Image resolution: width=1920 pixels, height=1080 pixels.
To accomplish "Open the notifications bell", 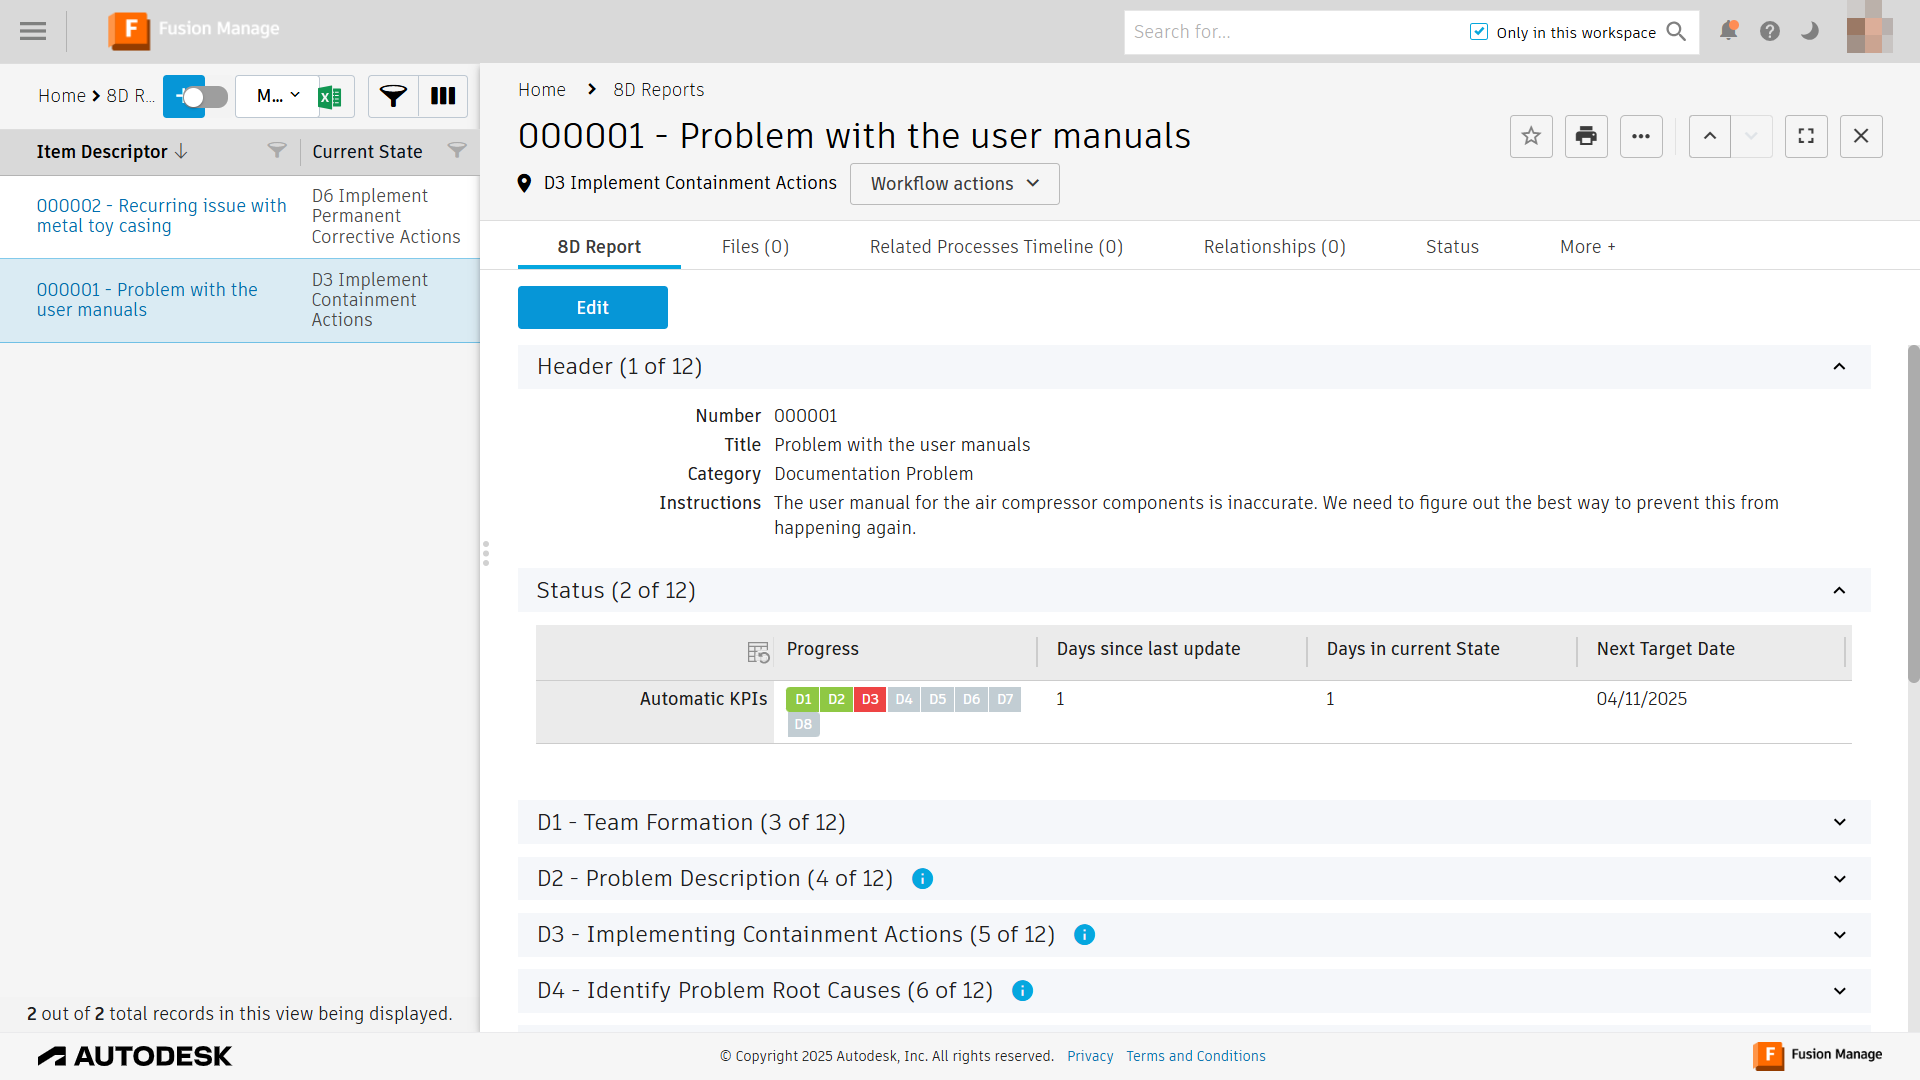I will tap(1728, 31).
